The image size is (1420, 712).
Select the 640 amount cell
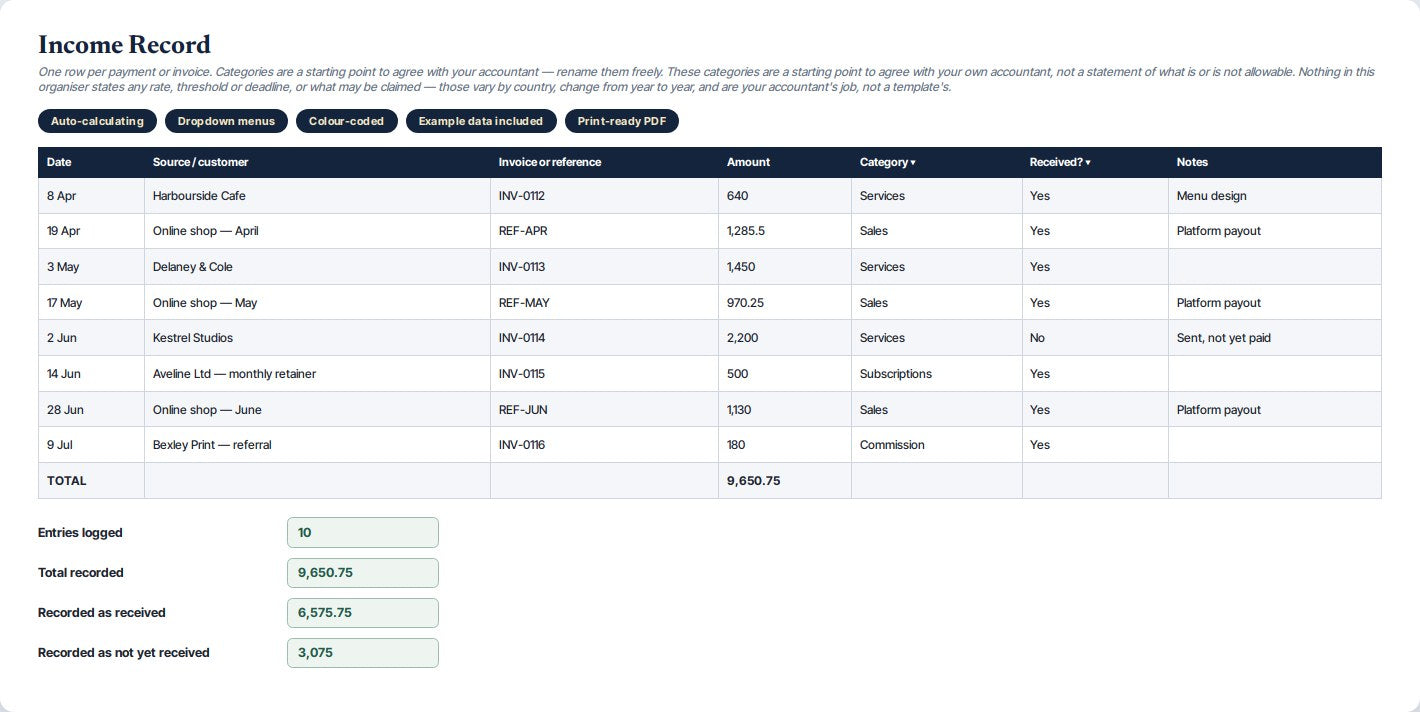(x=784, y=196)
